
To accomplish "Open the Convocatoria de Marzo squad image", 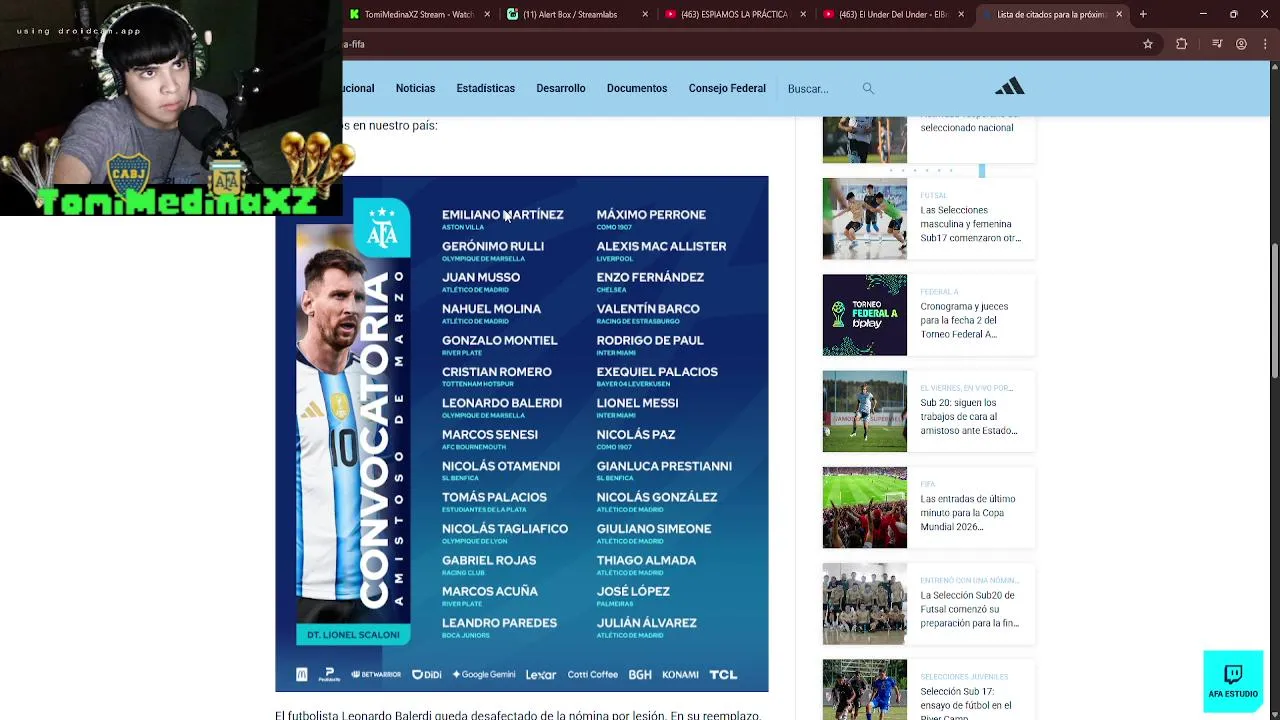I will tap(522, 434).
